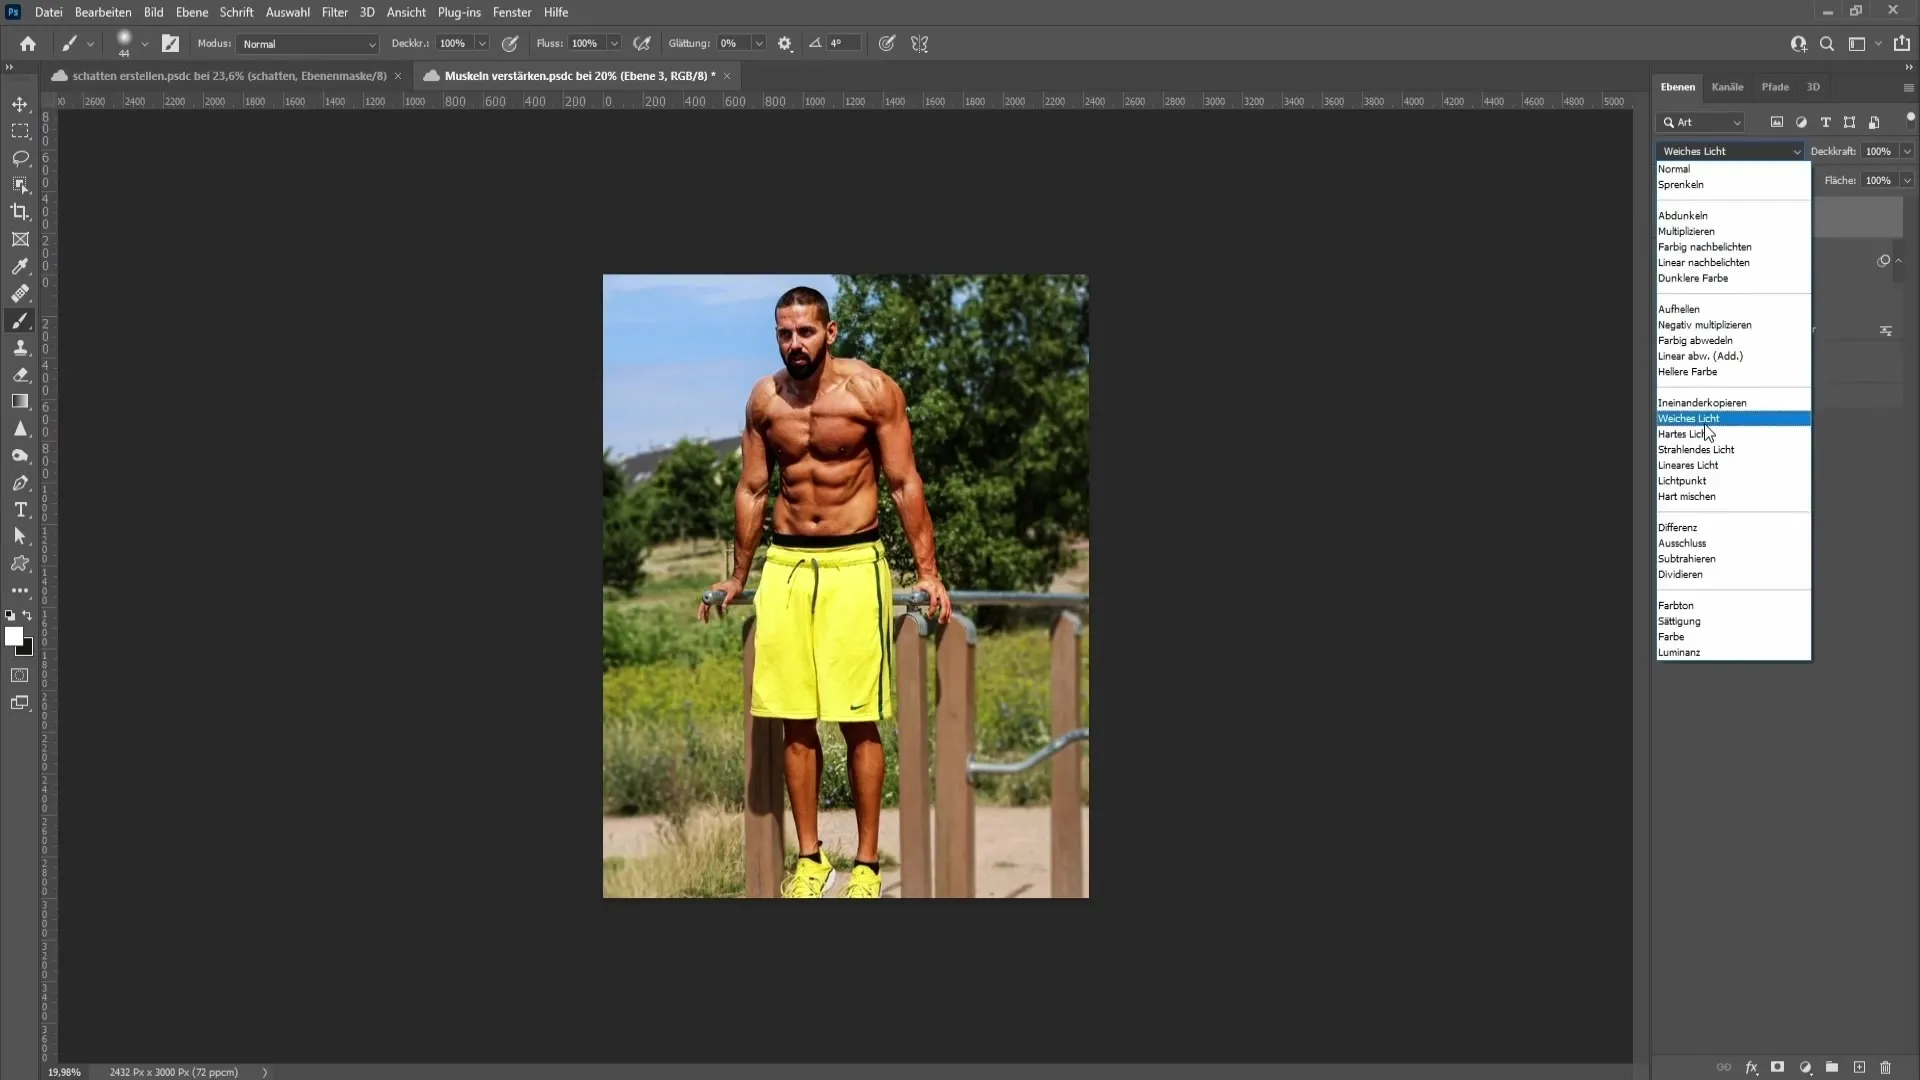
Task: Select the Eyedropper tool
Action: [18, 266]
